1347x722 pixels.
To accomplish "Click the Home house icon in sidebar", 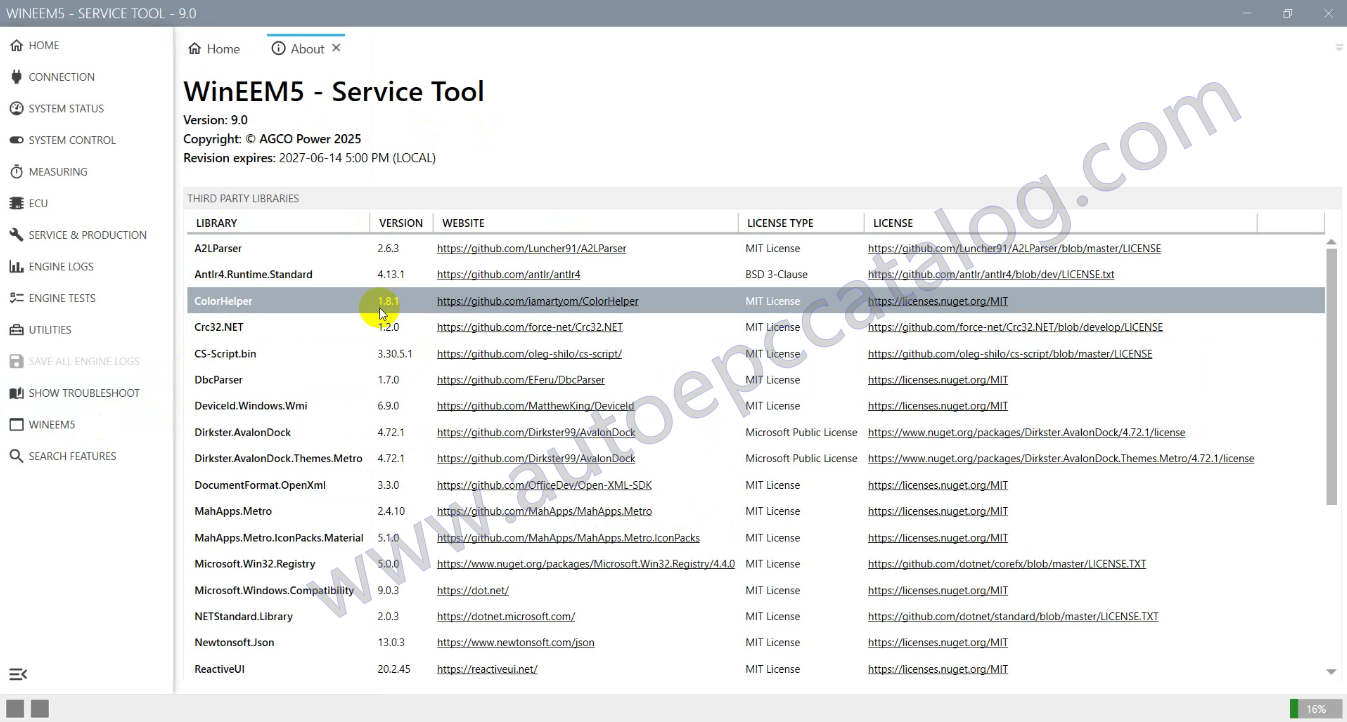I will pyautogui.click(x=16, y=45).
